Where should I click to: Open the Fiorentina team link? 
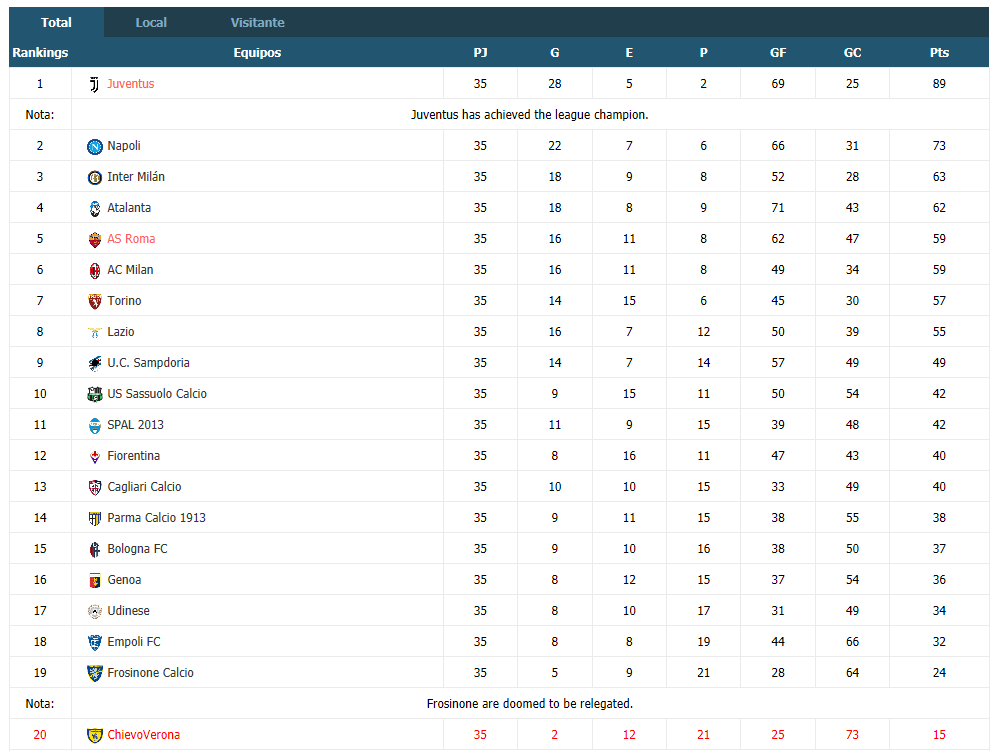133,456
